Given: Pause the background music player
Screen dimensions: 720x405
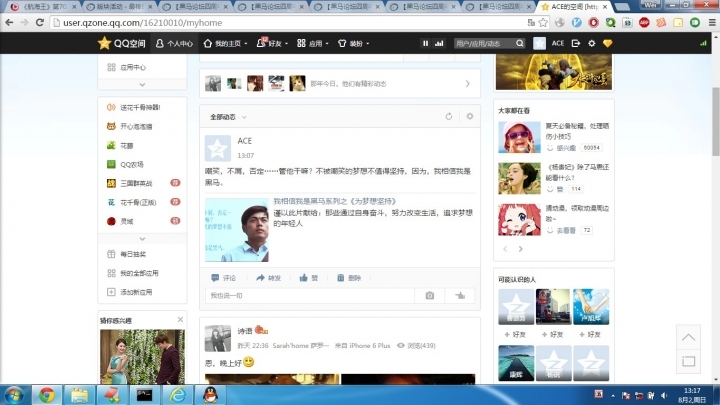Looking at the screenshot, I should coord(425,43).
